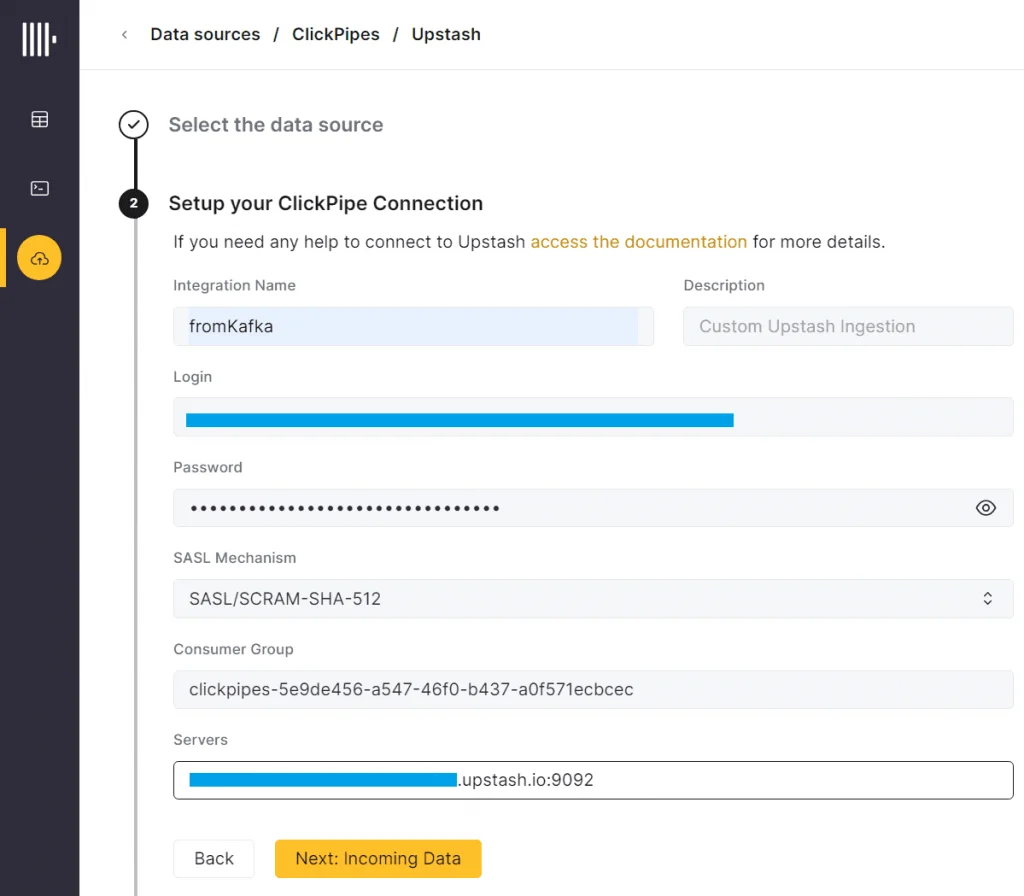Go to ClickPipes breadcrumb

pos(336,35)
